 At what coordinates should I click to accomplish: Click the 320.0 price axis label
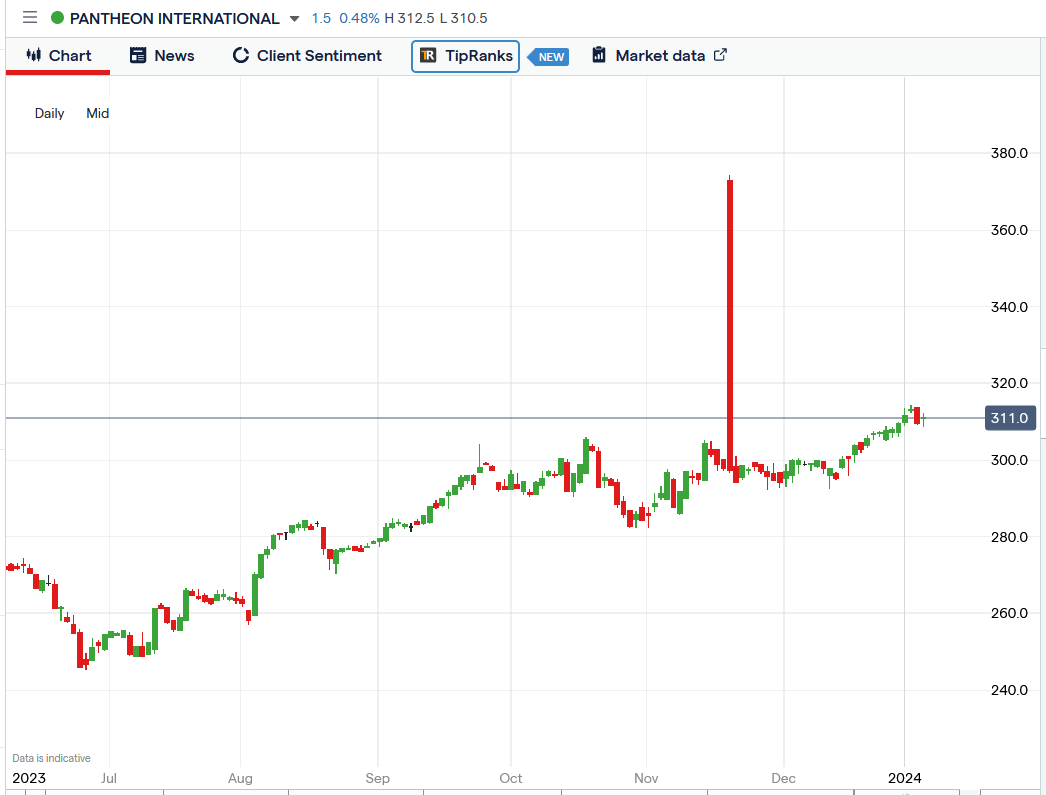1009,383
